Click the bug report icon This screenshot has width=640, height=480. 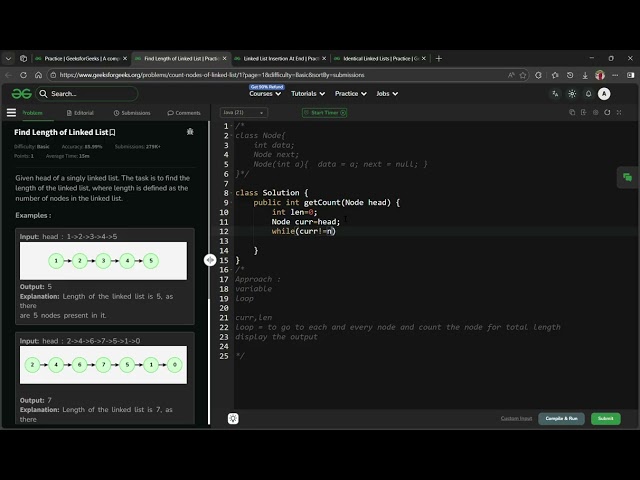click(190, 132)
